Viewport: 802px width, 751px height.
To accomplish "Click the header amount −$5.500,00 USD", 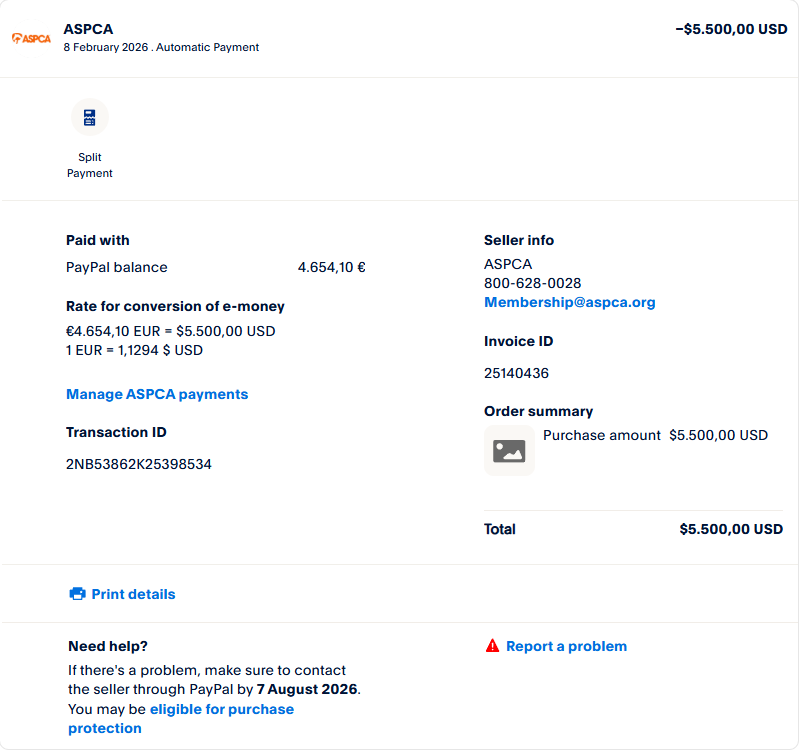I will 731,29.
